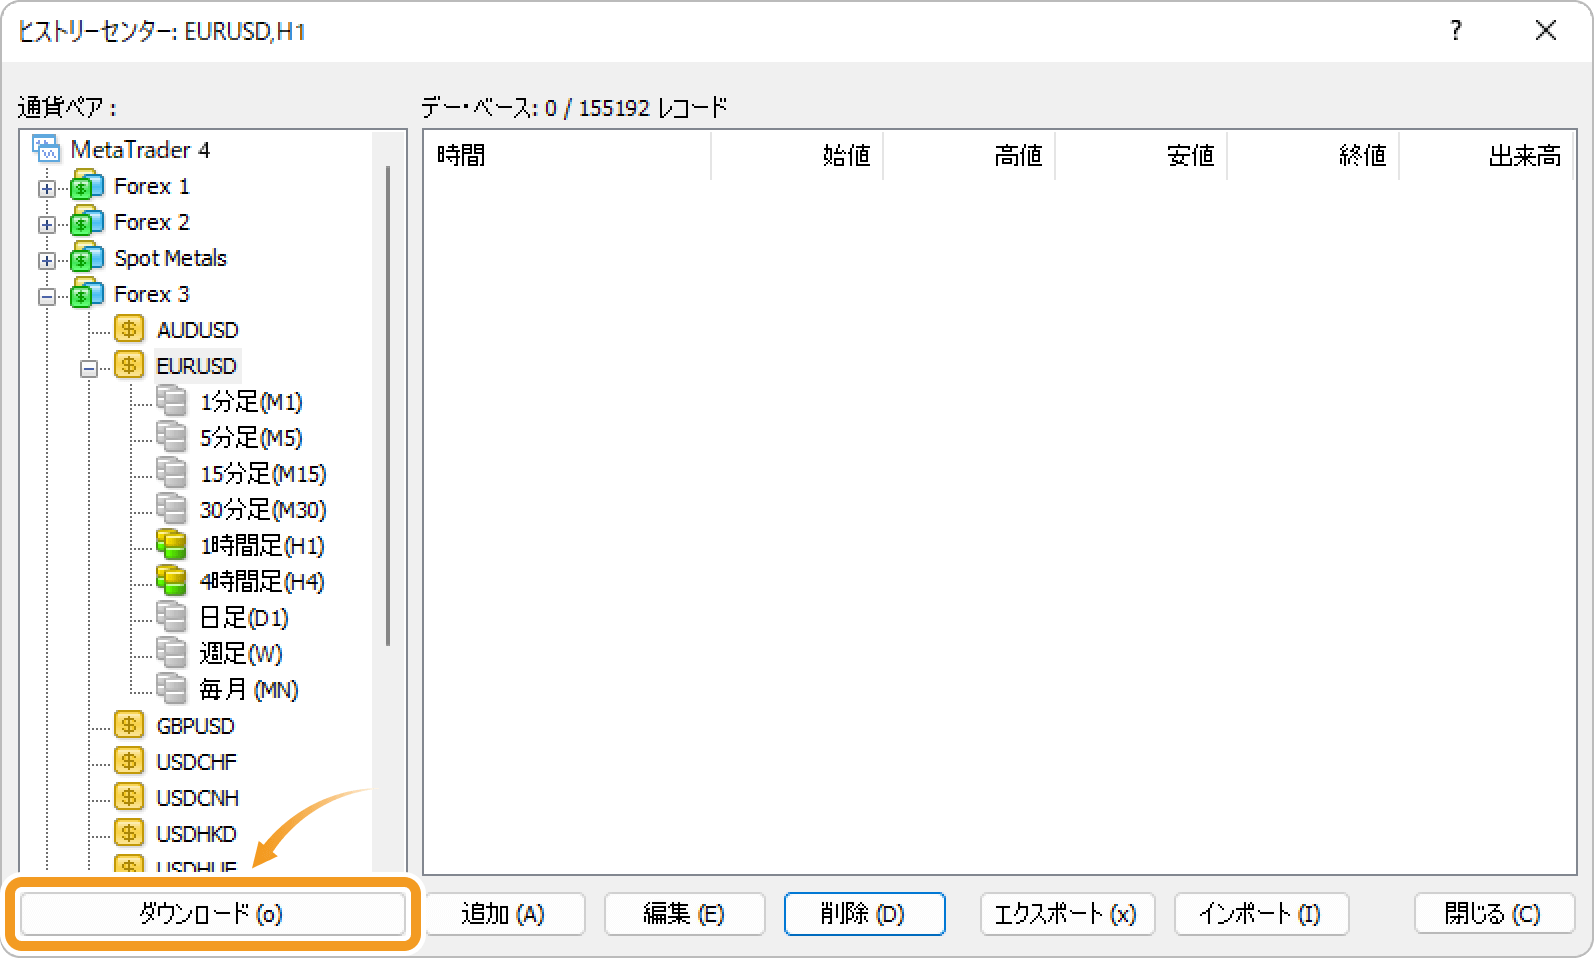Click the USDHKD dollar symbol icon
Screen dimensions: 1594x958
(129, 833)
